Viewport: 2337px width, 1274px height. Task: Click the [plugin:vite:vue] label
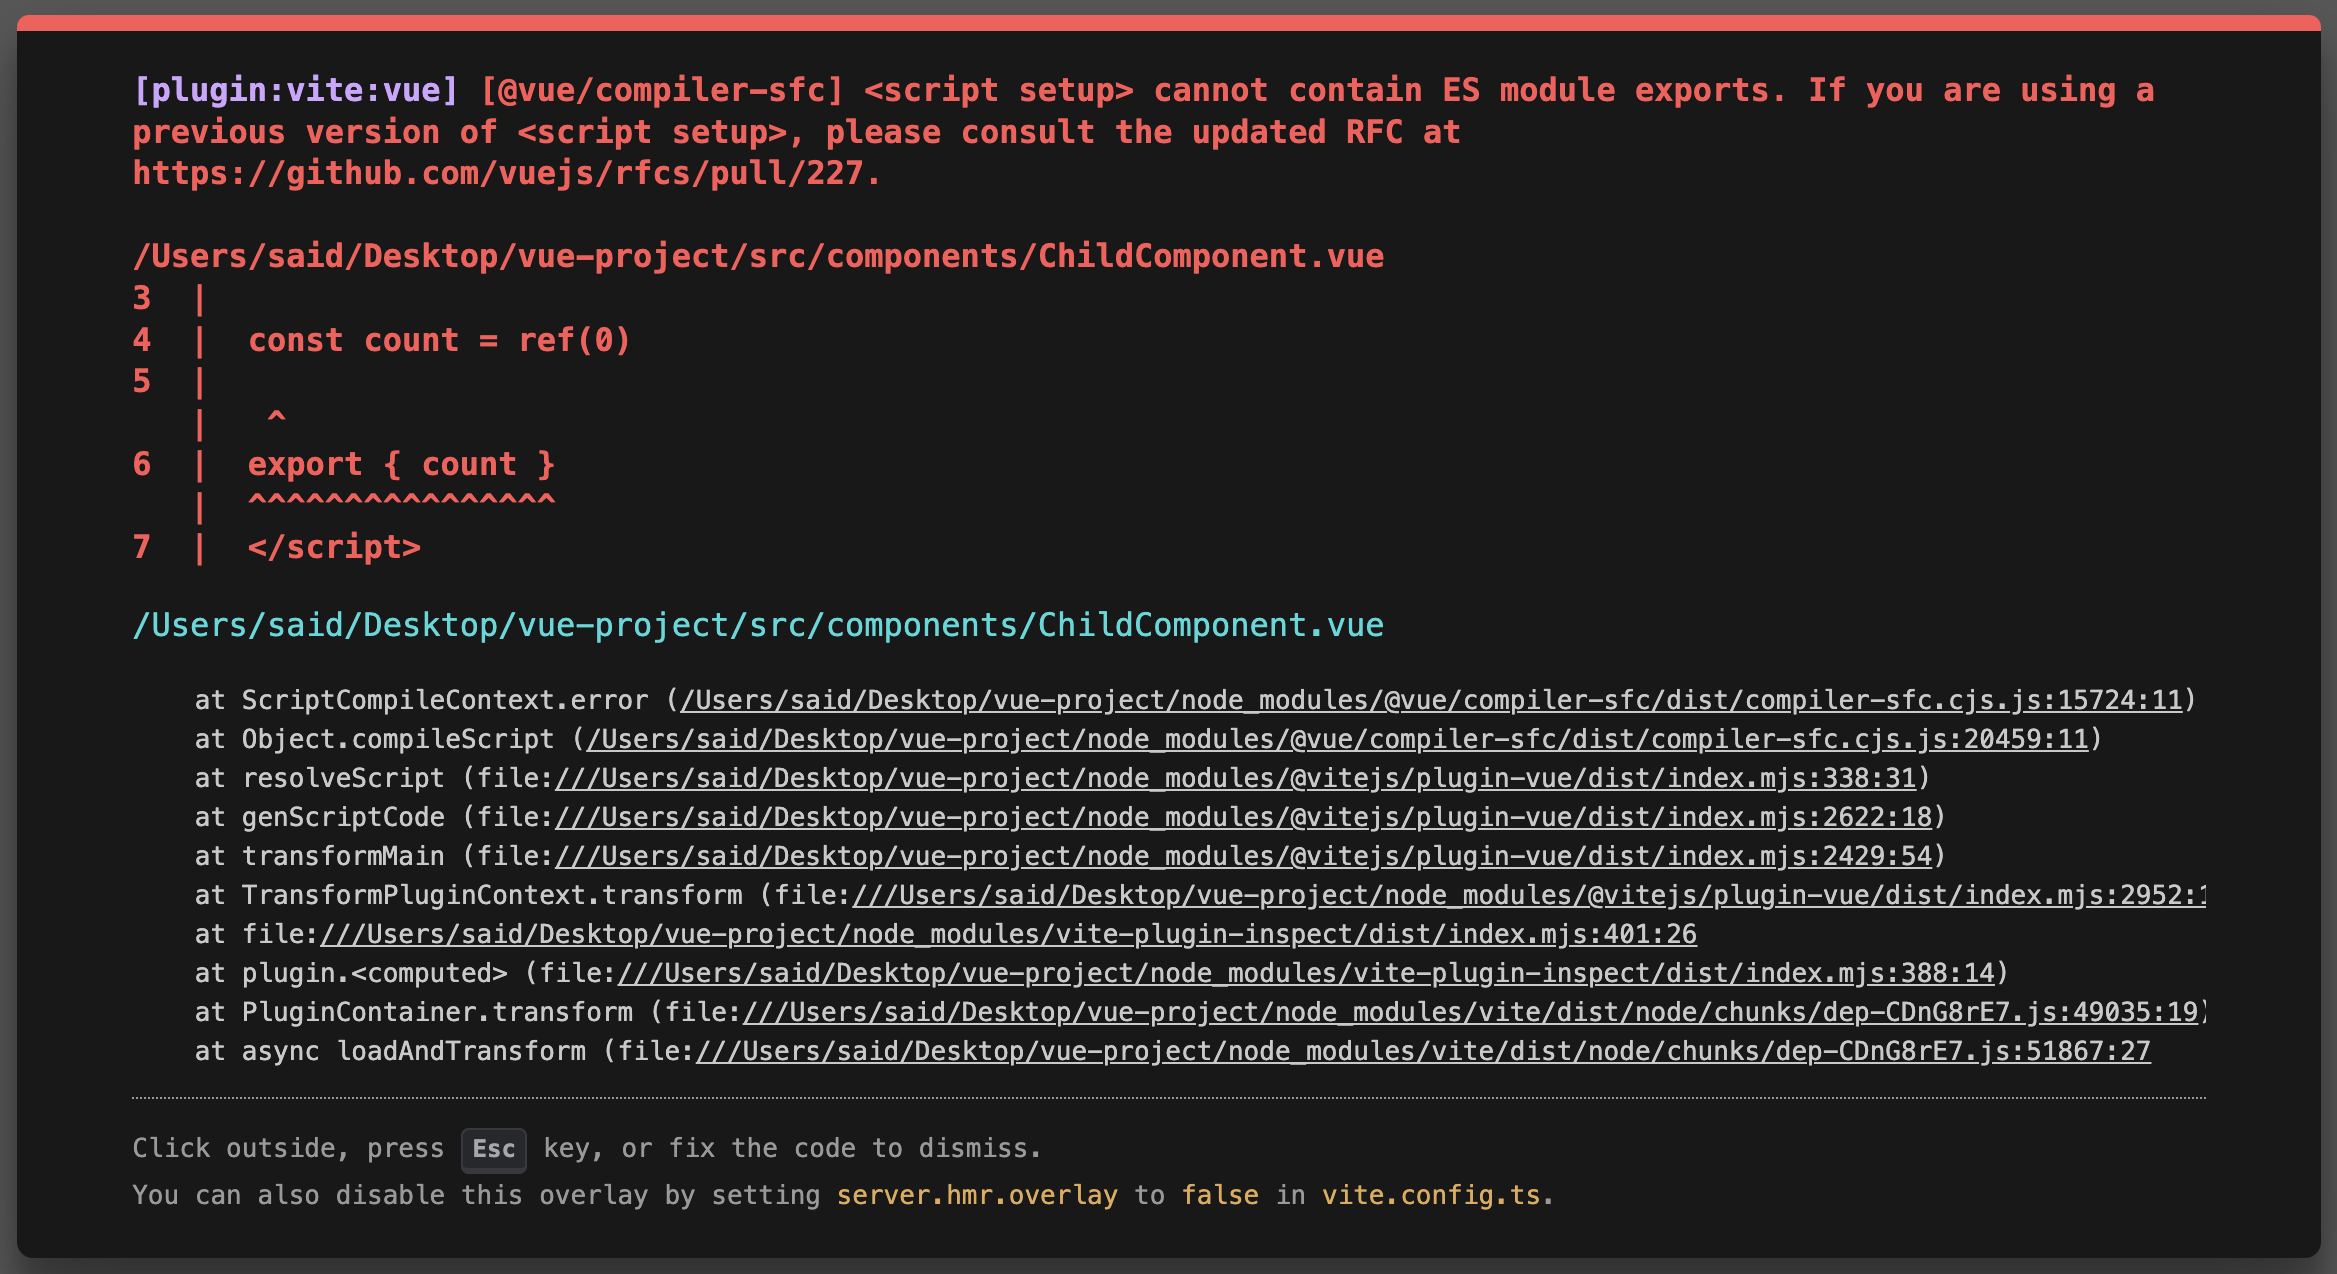pos(296,90)
